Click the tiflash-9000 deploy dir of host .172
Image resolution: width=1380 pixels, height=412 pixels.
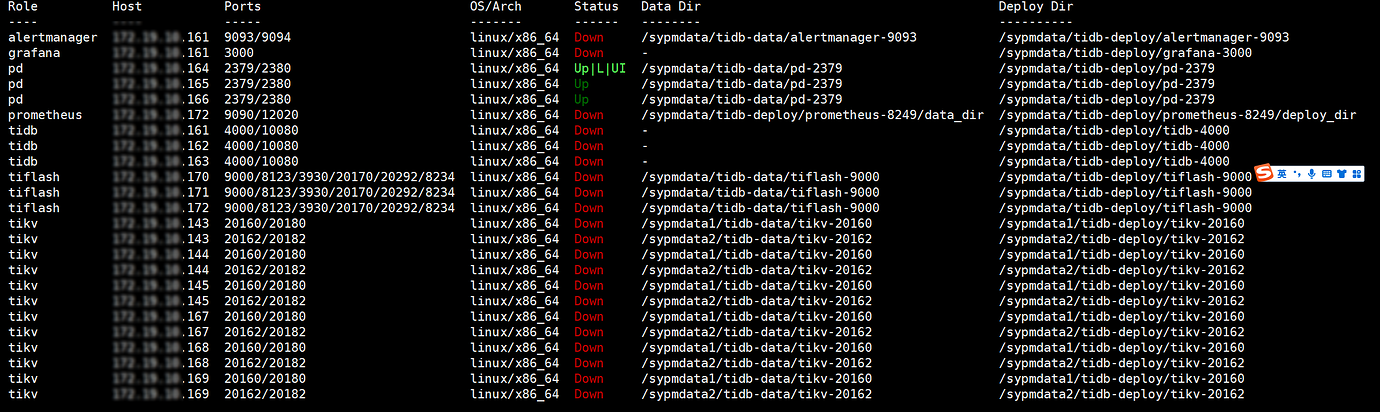coord(1125,208)
